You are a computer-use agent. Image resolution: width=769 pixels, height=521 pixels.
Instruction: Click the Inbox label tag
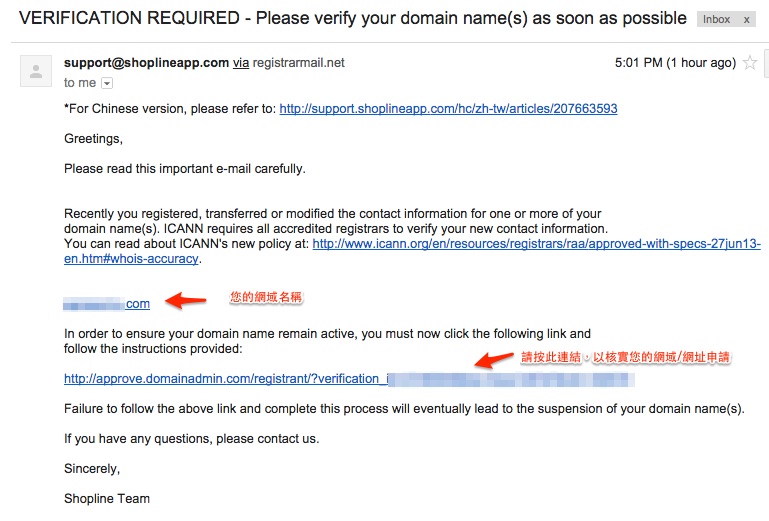[x=717, y=20]
